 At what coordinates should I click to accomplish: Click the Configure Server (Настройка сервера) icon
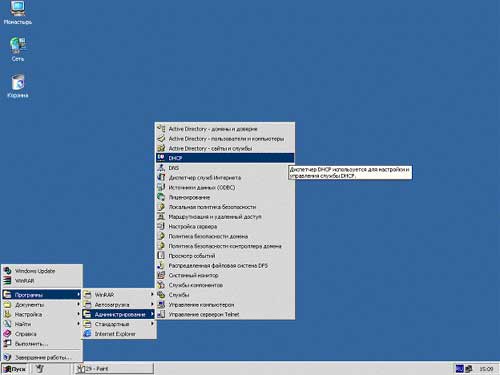click(161, 226)
